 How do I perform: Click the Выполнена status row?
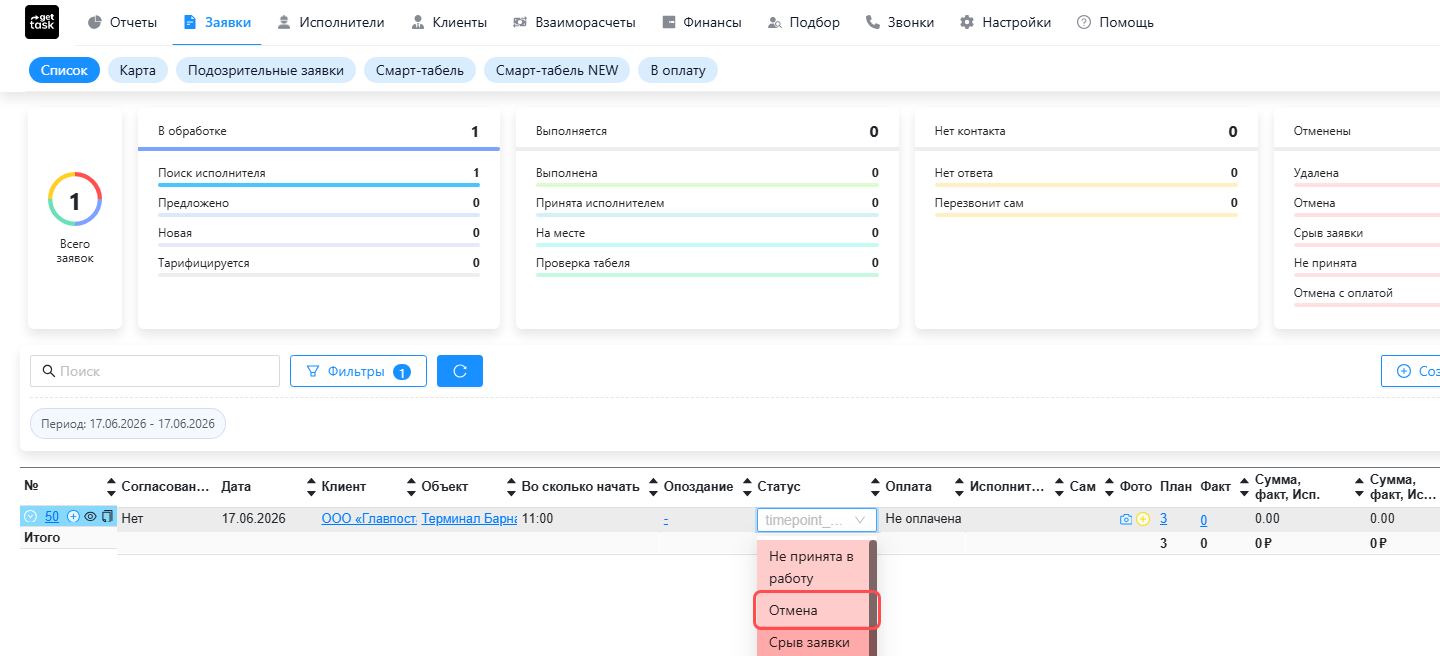tap(707, 175)
